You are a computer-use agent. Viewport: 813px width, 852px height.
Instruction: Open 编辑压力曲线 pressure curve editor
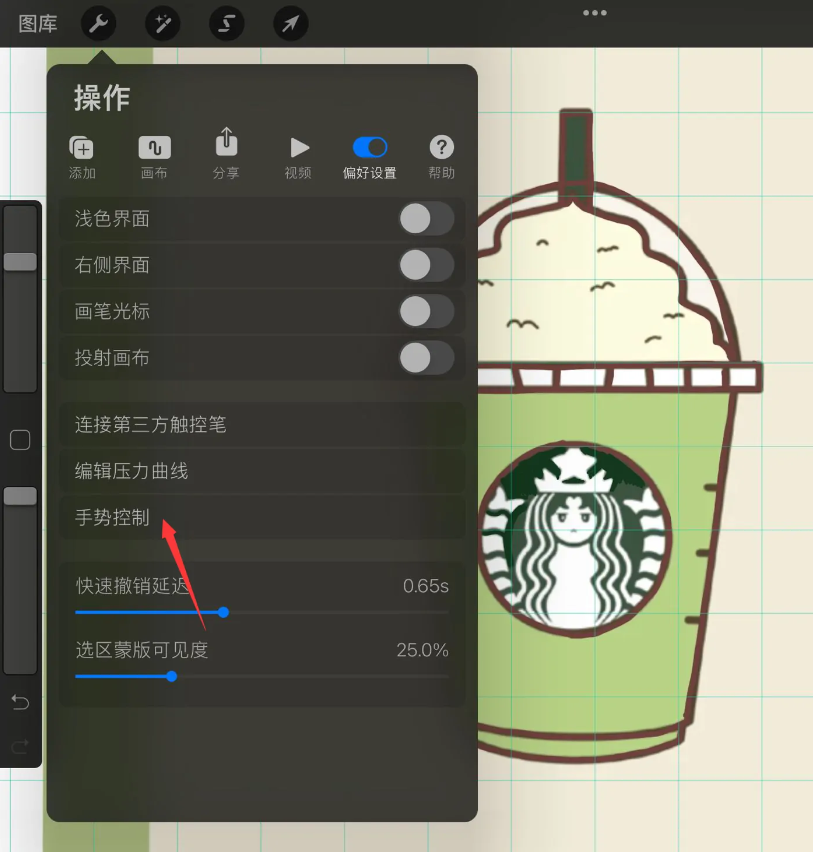click(130, 470)
